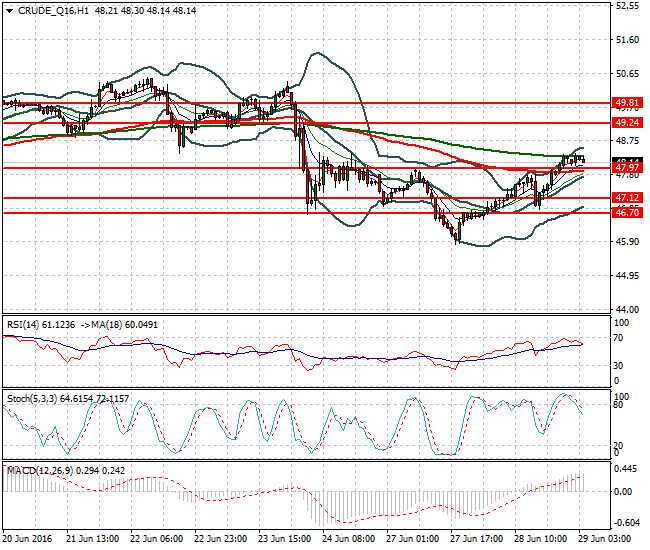Click the 50.65 value on price scale

tap(628, 74)
